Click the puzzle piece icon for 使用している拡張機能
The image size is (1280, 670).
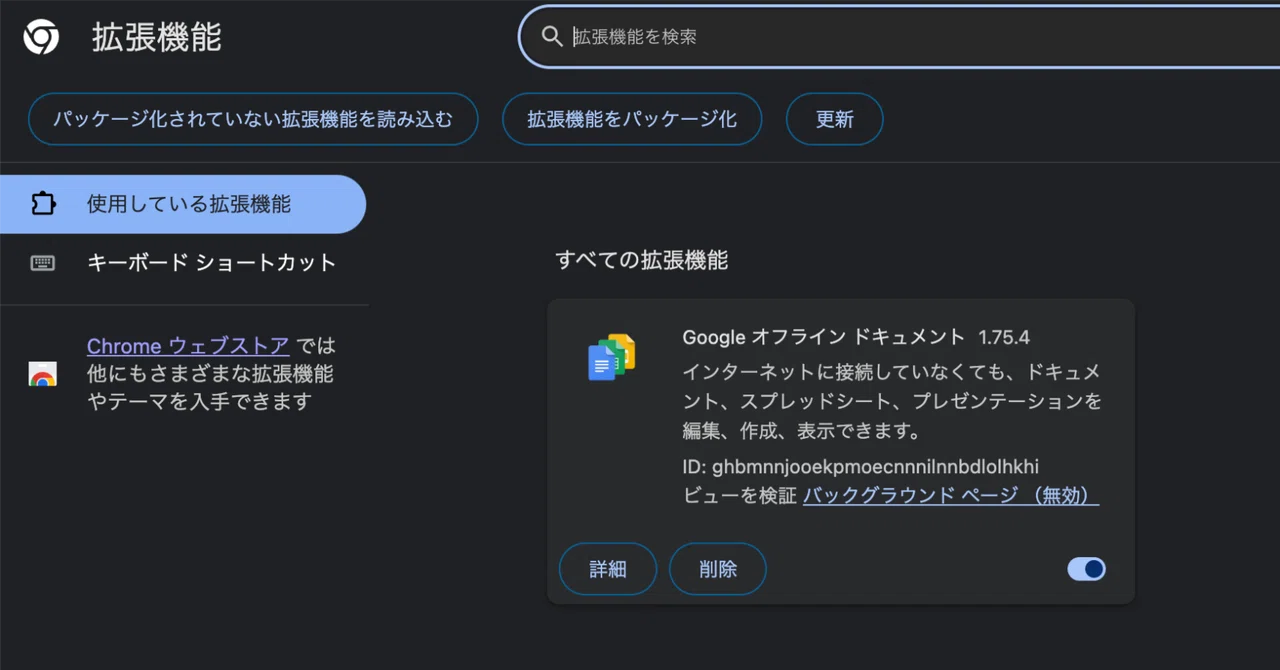coord(43,204)
